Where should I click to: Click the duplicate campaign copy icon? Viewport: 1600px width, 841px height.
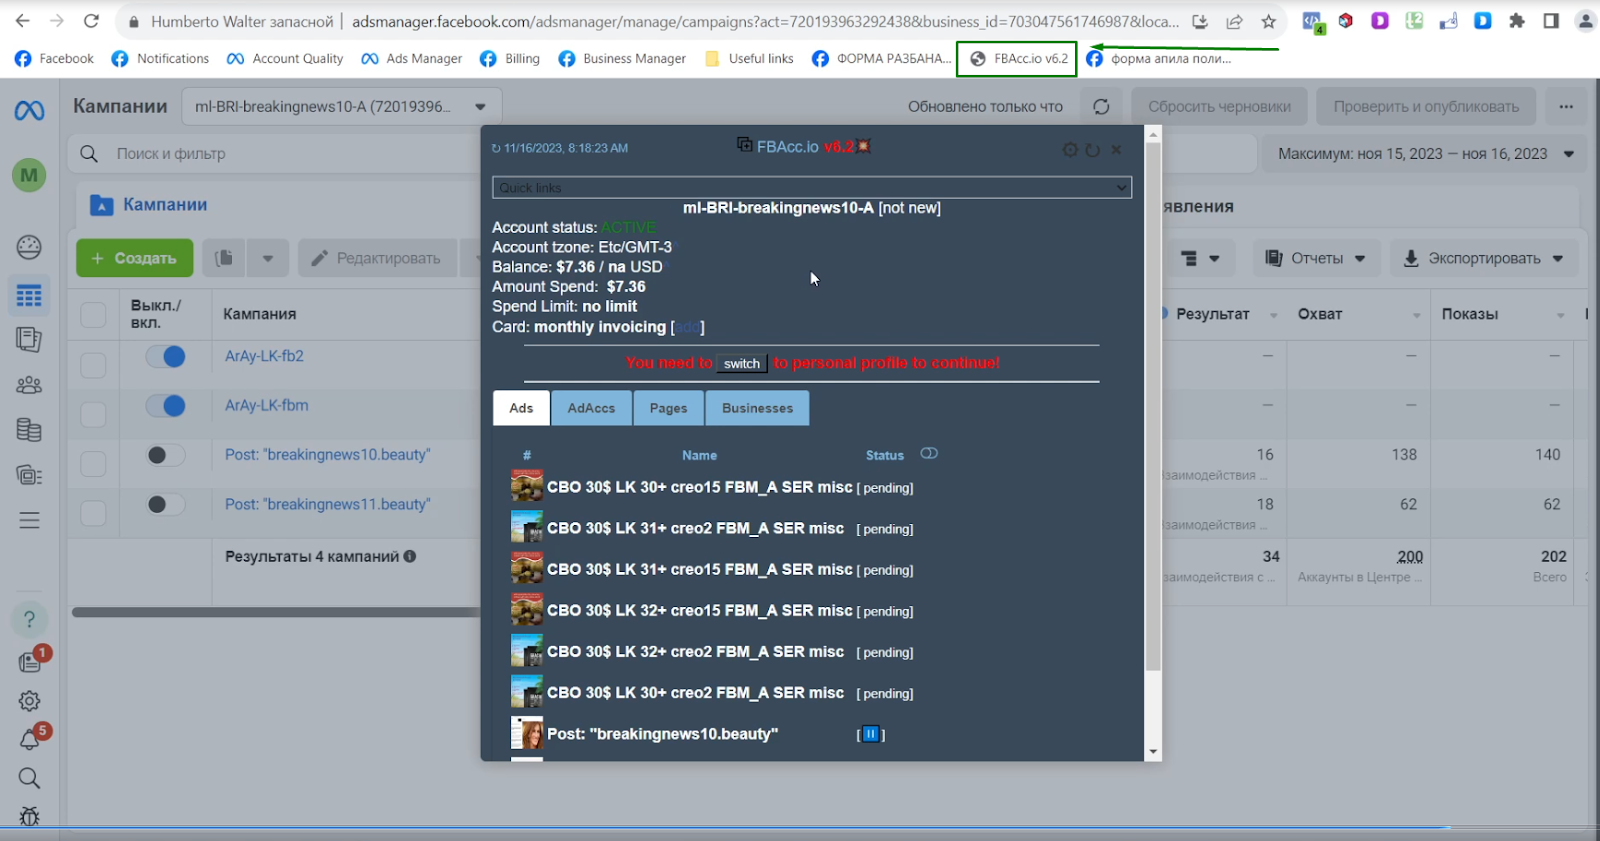224,258
